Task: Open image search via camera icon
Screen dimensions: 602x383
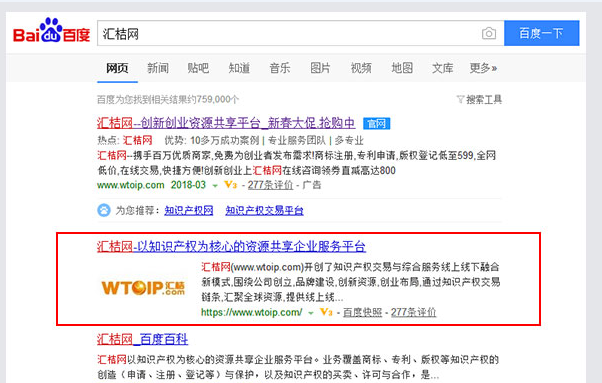Action: (488, 33)
